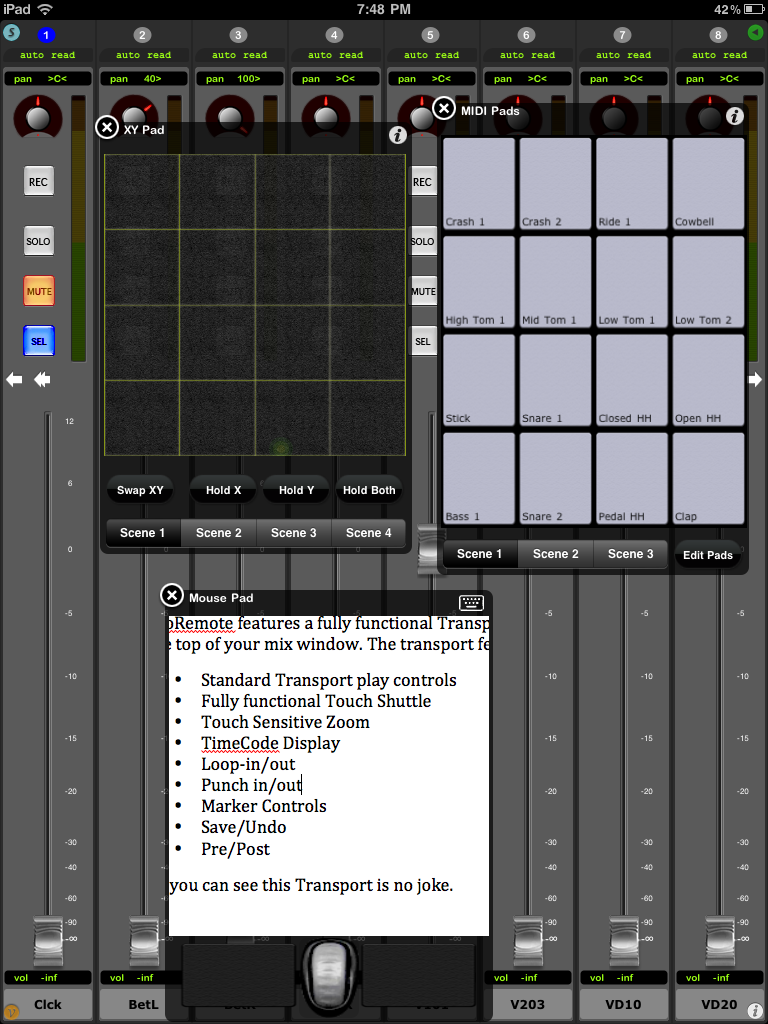The width and height of the screenshot is (768, 1024).
Task: Show info for the XY Pad
Action: pos(398,135)
